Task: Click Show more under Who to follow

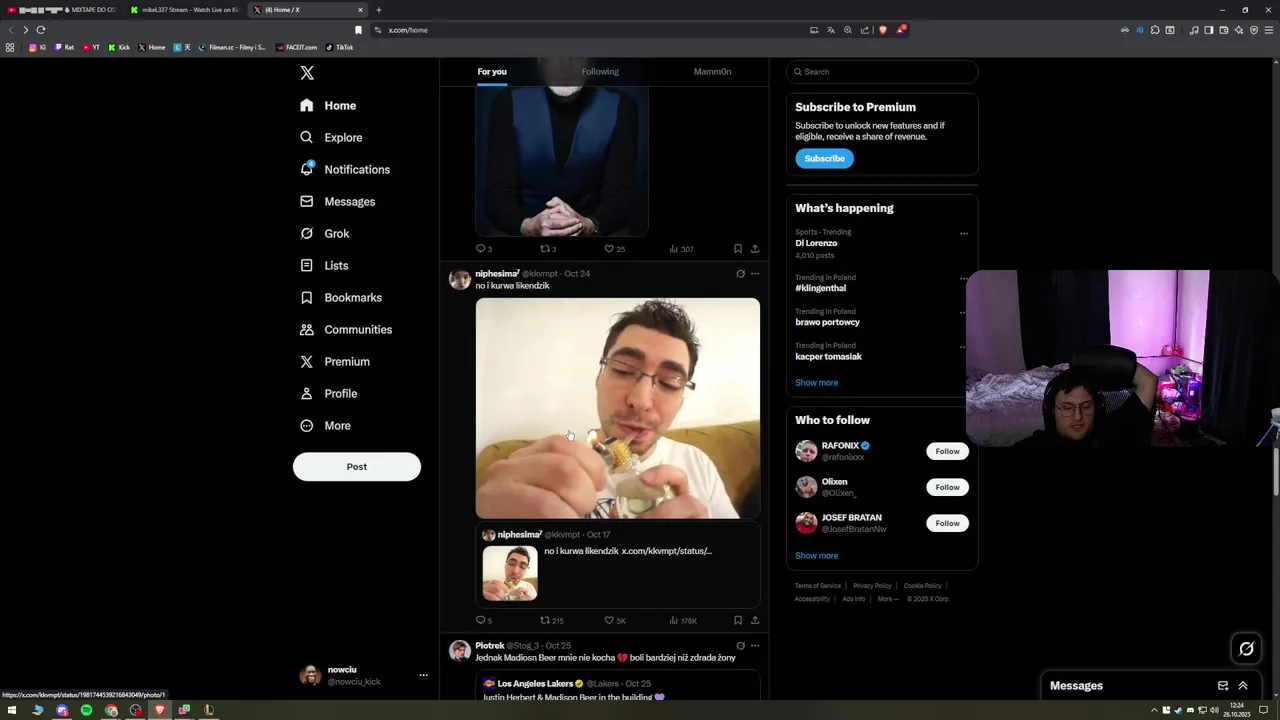Action: [816, 555]
